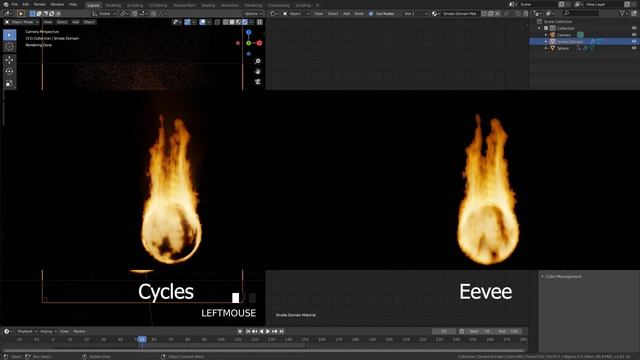Click jump to first frame button

[x=248, y=331]
